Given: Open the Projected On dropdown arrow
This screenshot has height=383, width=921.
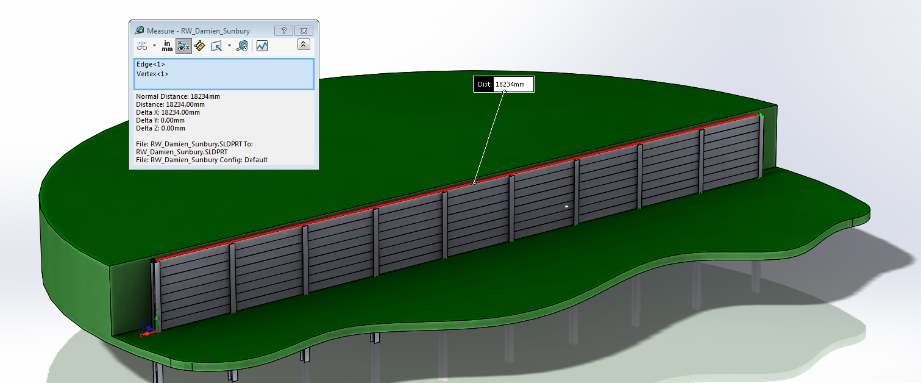Looking at the screenshot, I should click(x=229, y=45).
